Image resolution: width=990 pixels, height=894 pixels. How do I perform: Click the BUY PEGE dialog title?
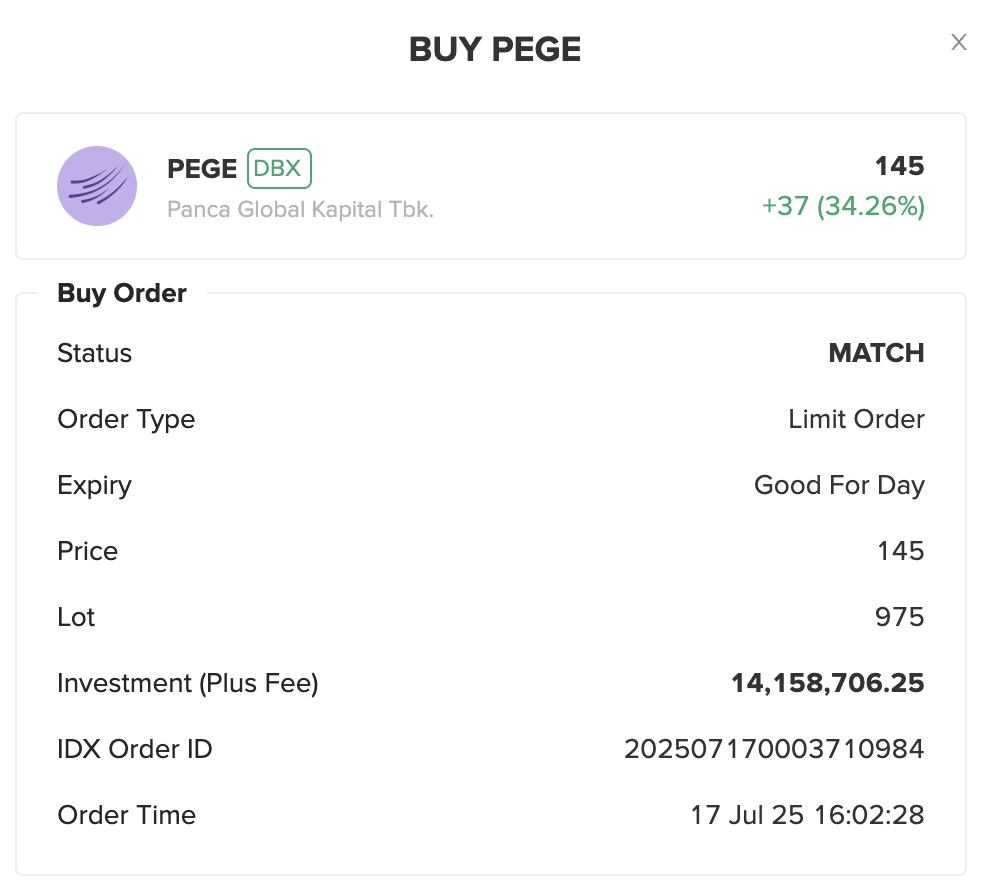495,49
